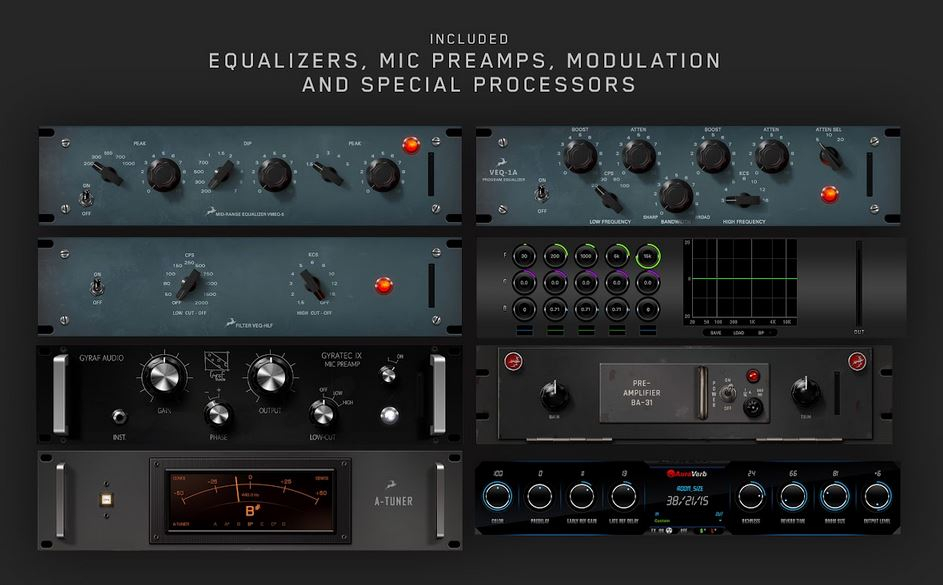The width and height of the screenshot is (943, 585).
Task: Click the COLOR knob on AuraVerb
Action: point(498,497)
